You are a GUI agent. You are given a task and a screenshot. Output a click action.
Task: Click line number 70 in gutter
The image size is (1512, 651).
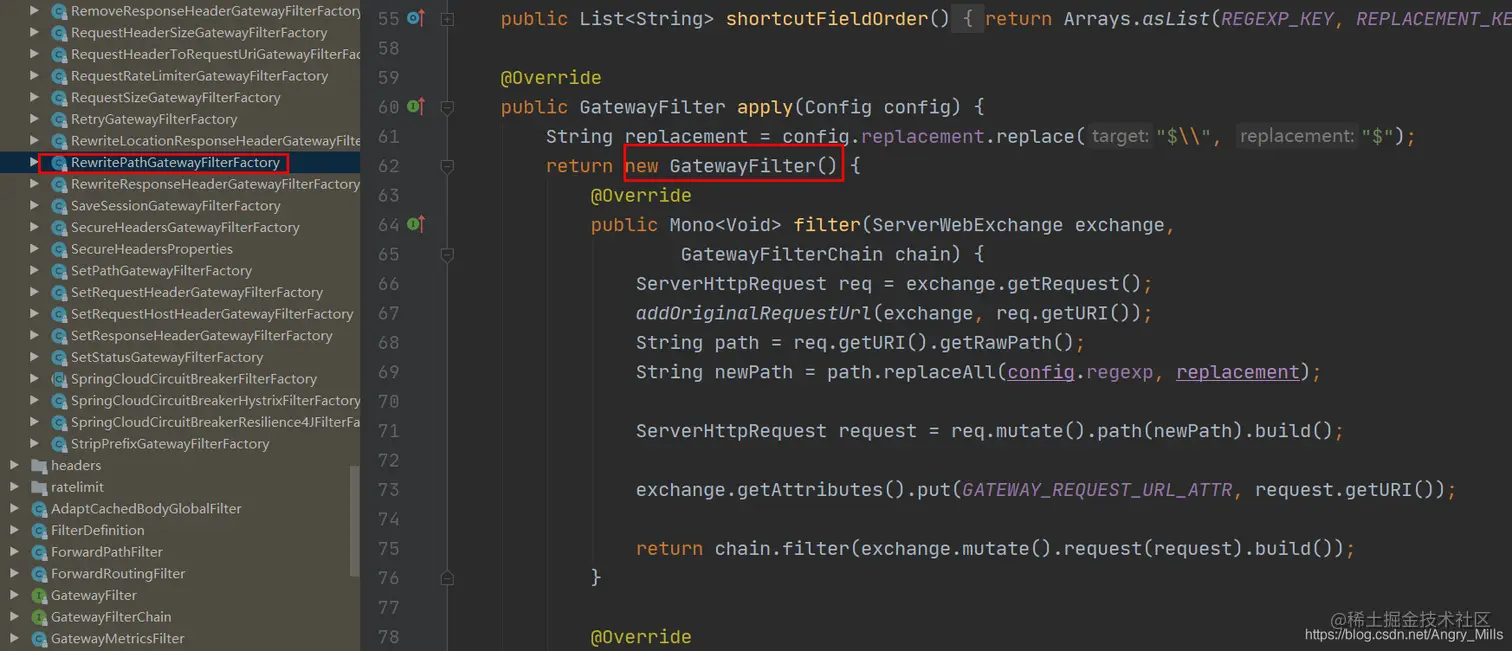point(388,401)
